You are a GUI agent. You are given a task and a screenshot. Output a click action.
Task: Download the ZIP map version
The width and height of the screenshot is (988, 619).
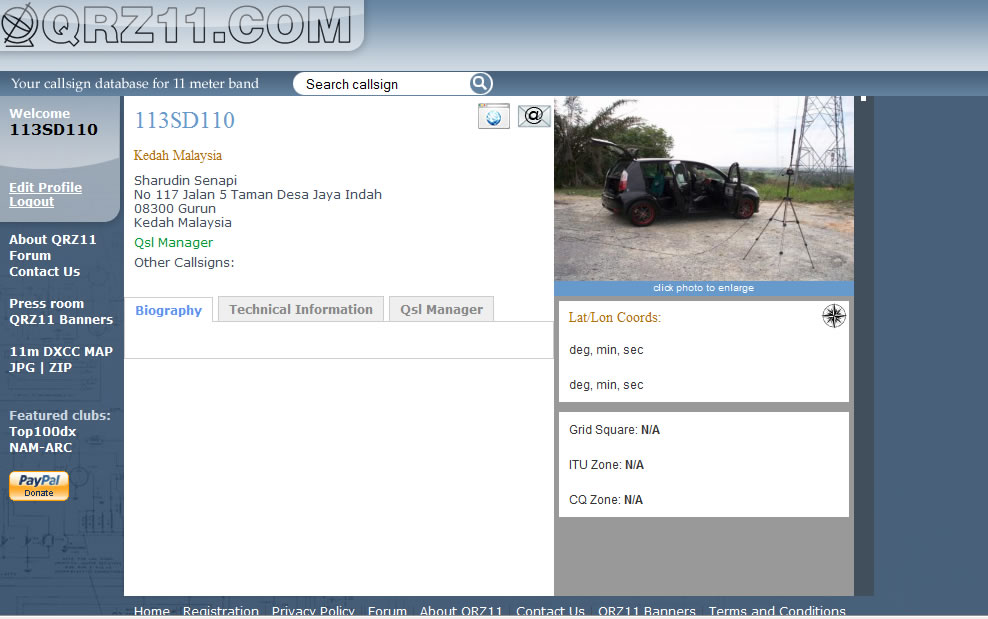click(60, 367)
